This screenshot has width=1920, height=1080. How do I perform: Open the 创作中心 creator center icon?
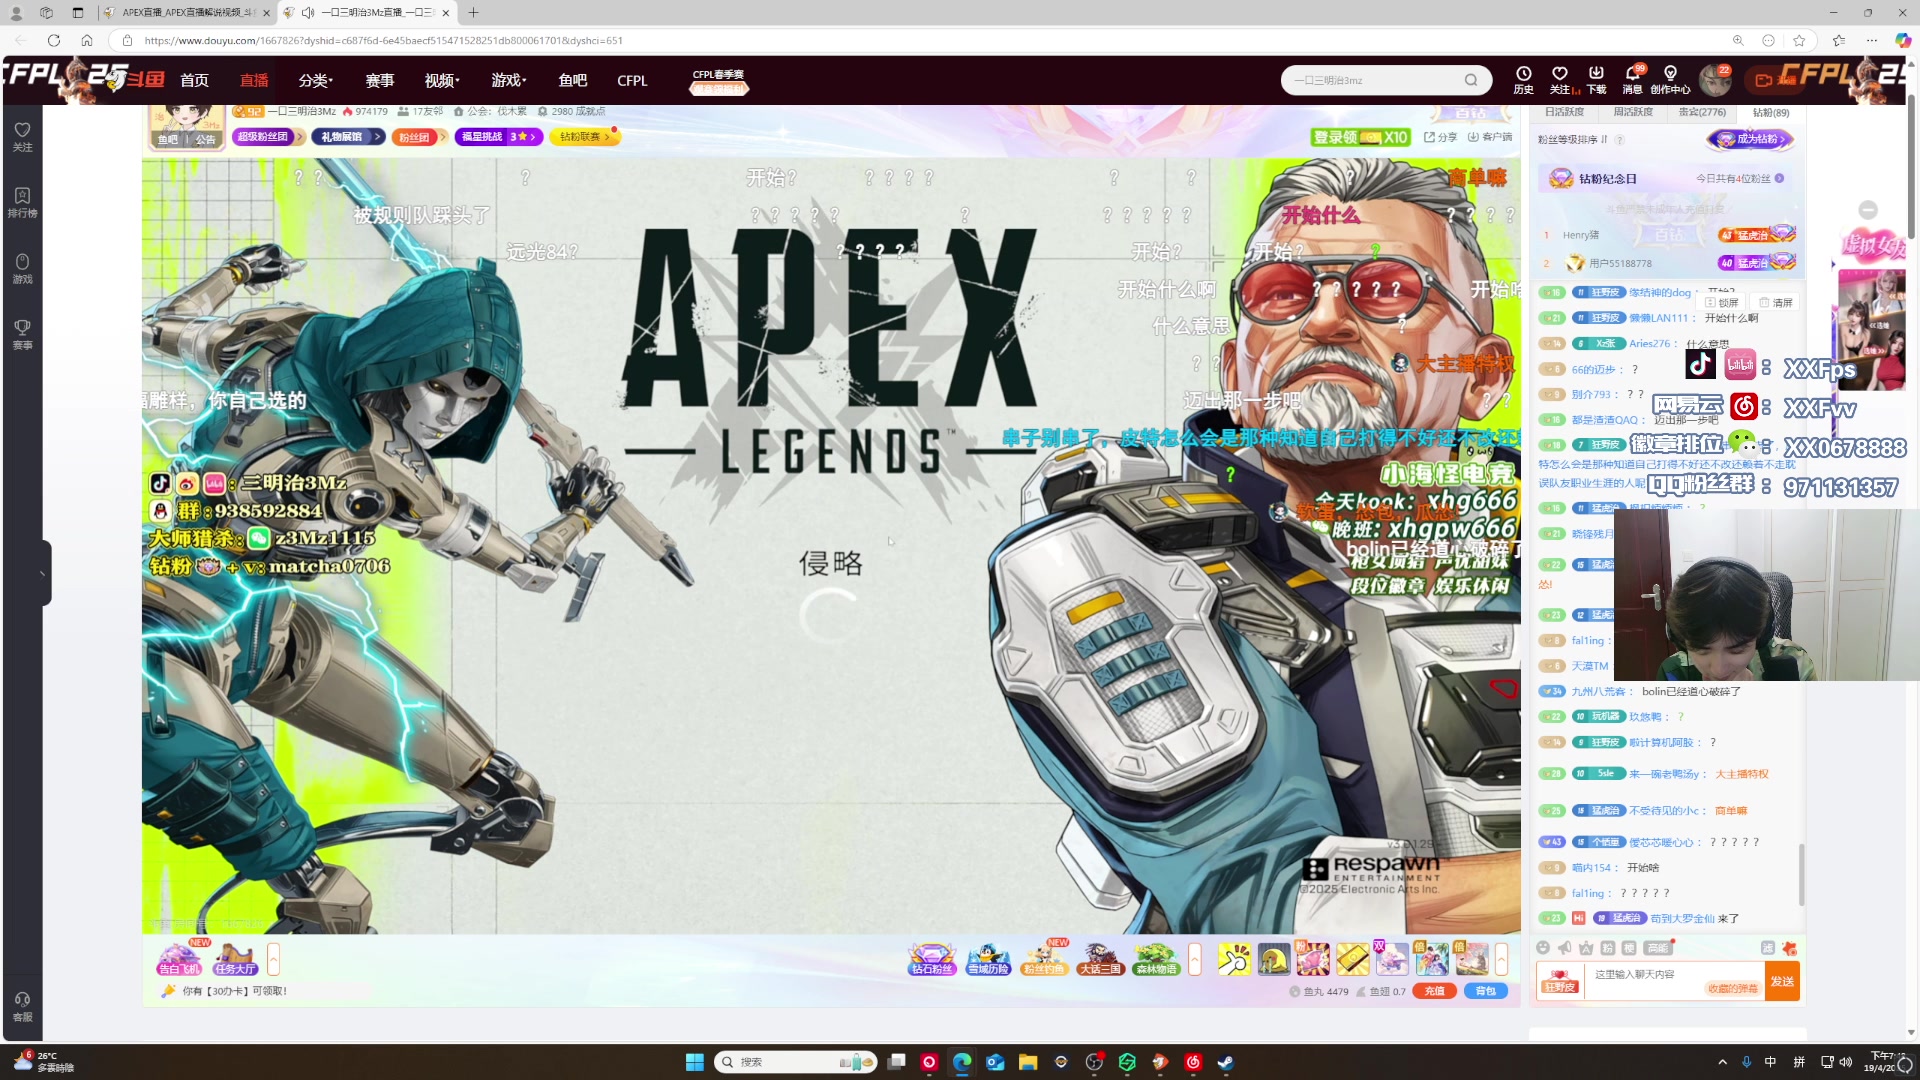pyautogui.click(x=1670, y=80)
